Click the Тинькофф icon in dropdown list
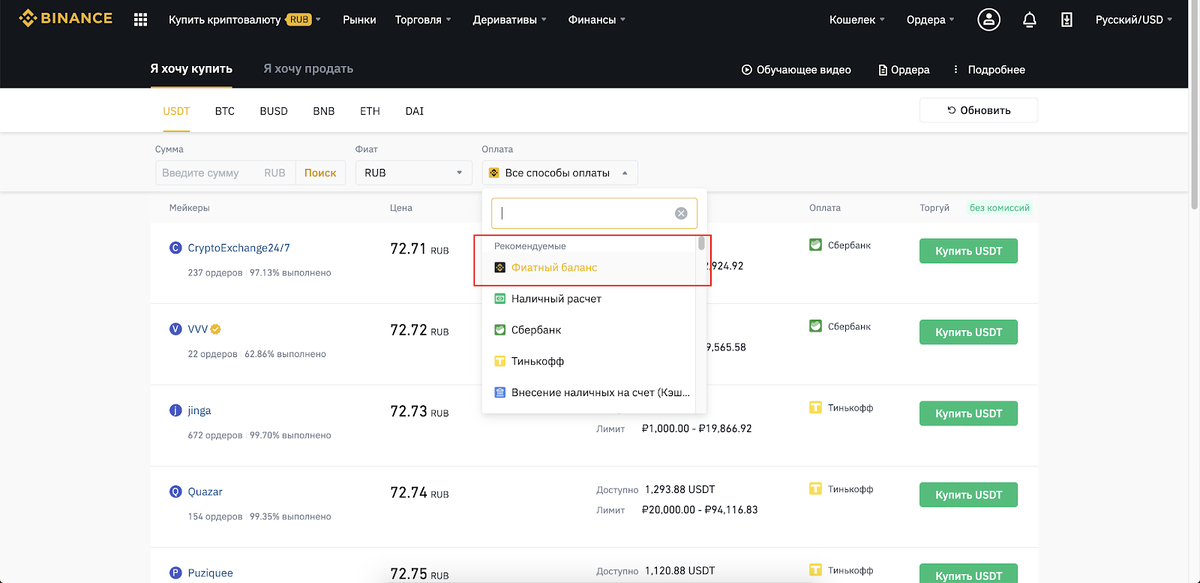The width and height of the screenshot is (1200, 583). coord(500,361)
